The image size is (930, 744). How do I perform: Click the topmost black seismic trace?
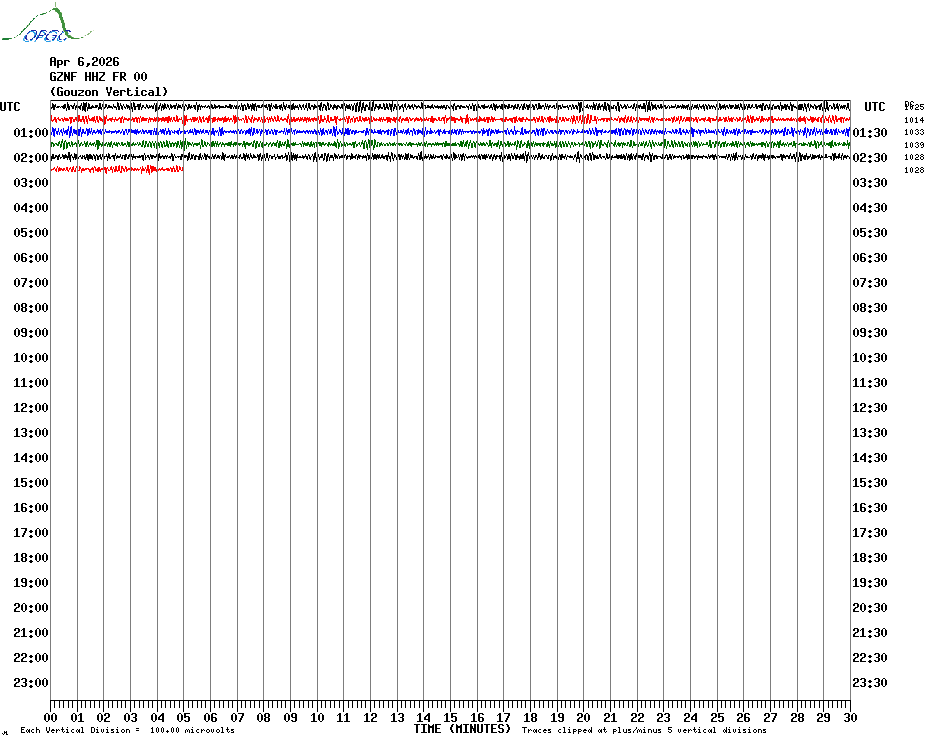[x=450, y=107]
